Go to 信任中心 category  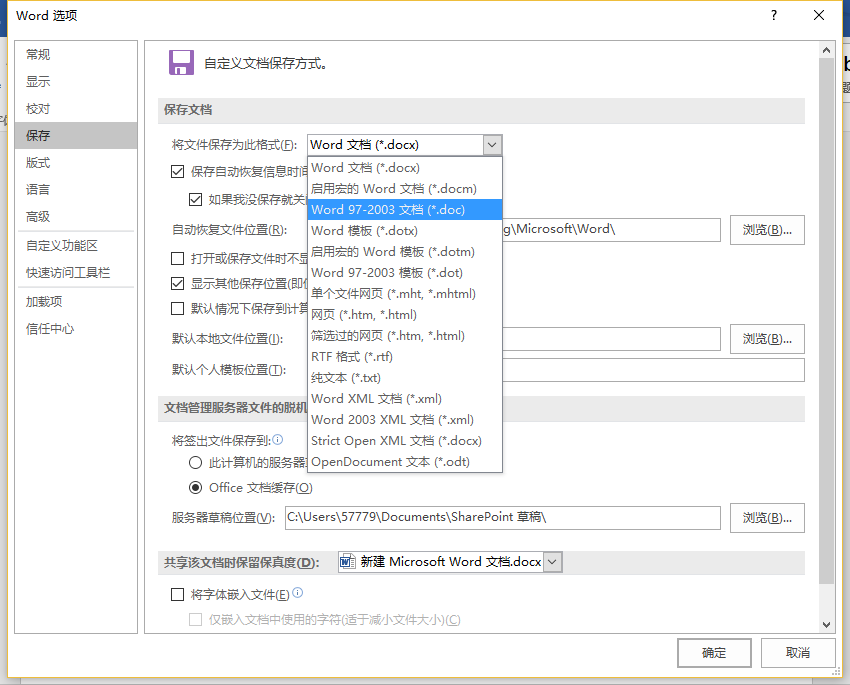click(76, 328)
